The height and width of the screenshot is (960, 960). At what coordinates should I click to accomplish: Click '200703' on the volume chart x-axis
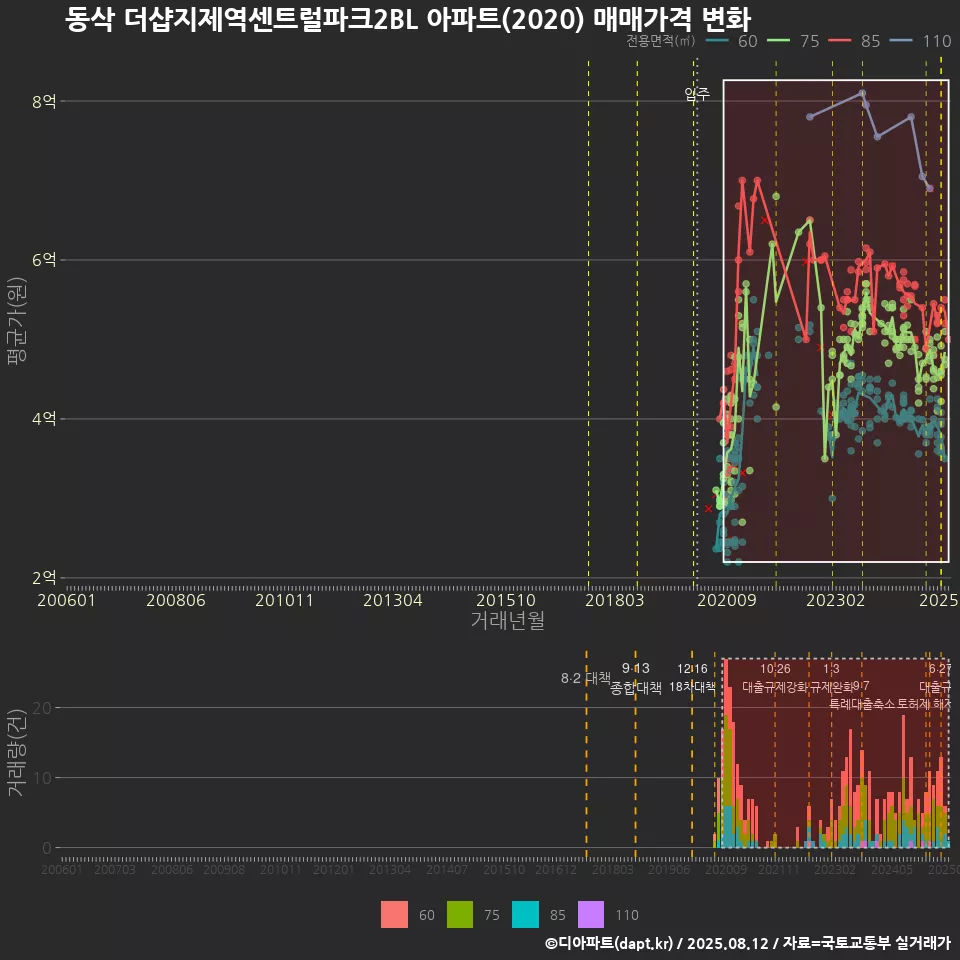[x=115, y=869]
